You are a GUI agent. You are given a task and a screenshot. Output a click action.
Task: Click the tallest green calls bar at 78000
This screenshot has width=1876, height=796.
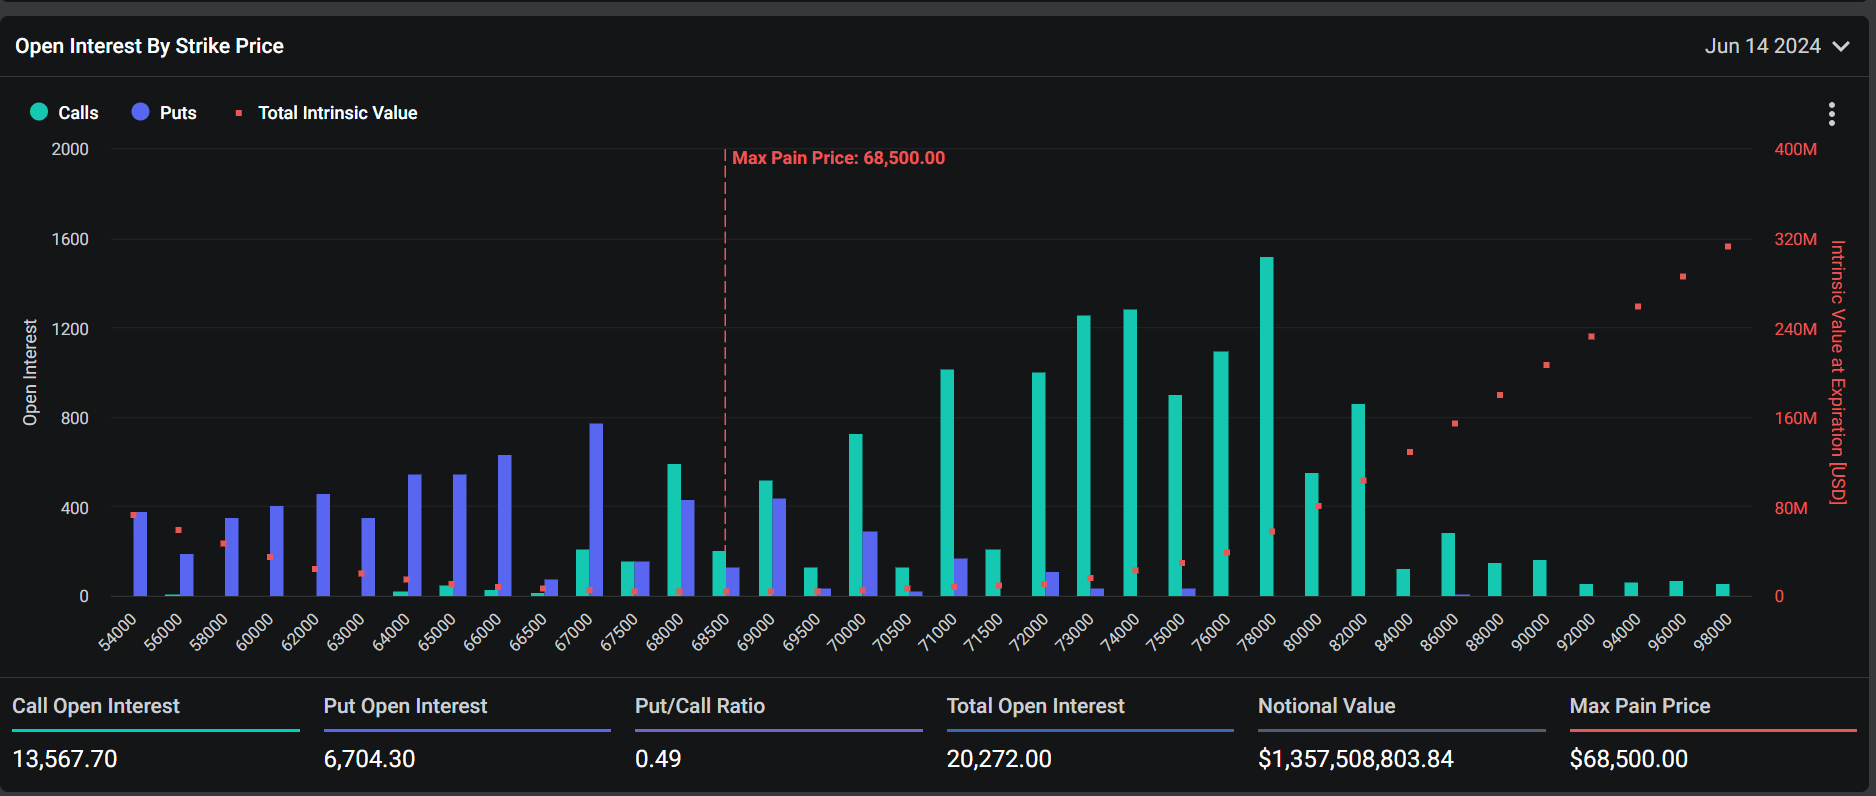coord(1266,427)
